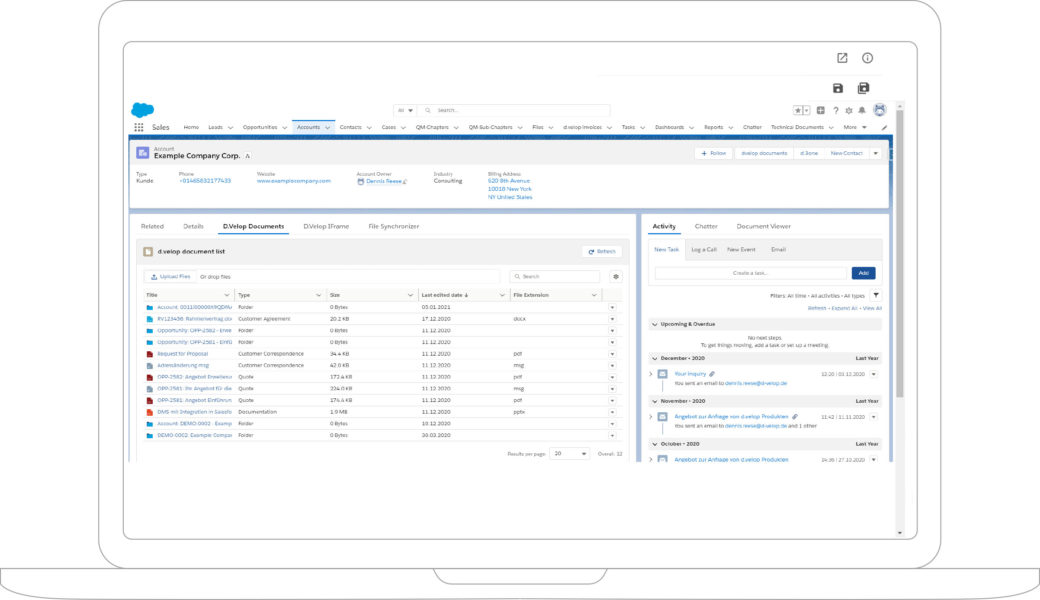Screen dimensions: 1040x600
Task: Click the single save disk icon
Action: [x=838, y=88]
